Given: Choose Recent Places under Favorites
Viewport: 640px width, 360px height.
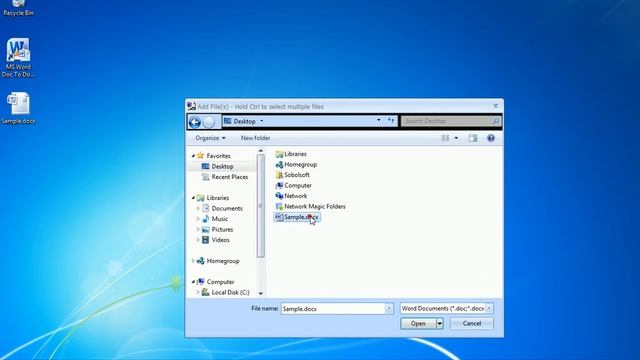Looking at the screenshot, I should [x=225, y=177].
